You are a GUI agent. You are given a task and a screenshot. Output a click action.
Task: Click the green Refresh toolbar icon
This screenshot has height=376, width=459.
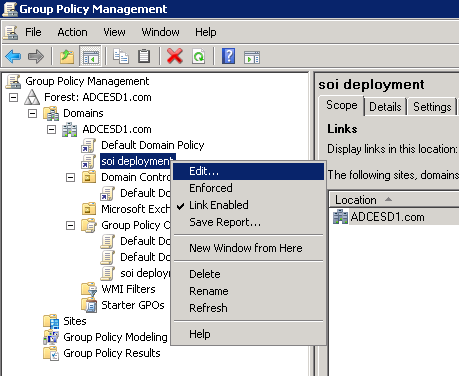pyautogui.click(x=199, y=56)
